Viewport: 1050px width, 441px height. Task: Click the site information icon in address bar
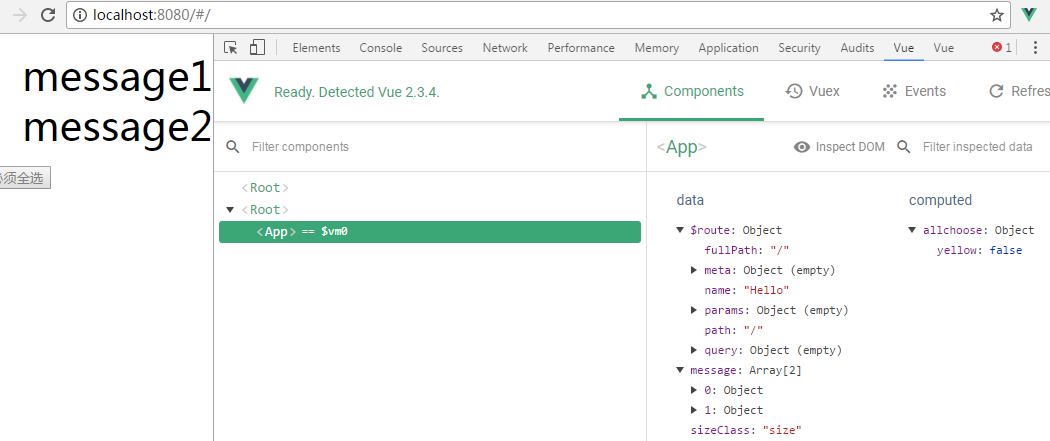pyautogui.click(x=80, y=15)
